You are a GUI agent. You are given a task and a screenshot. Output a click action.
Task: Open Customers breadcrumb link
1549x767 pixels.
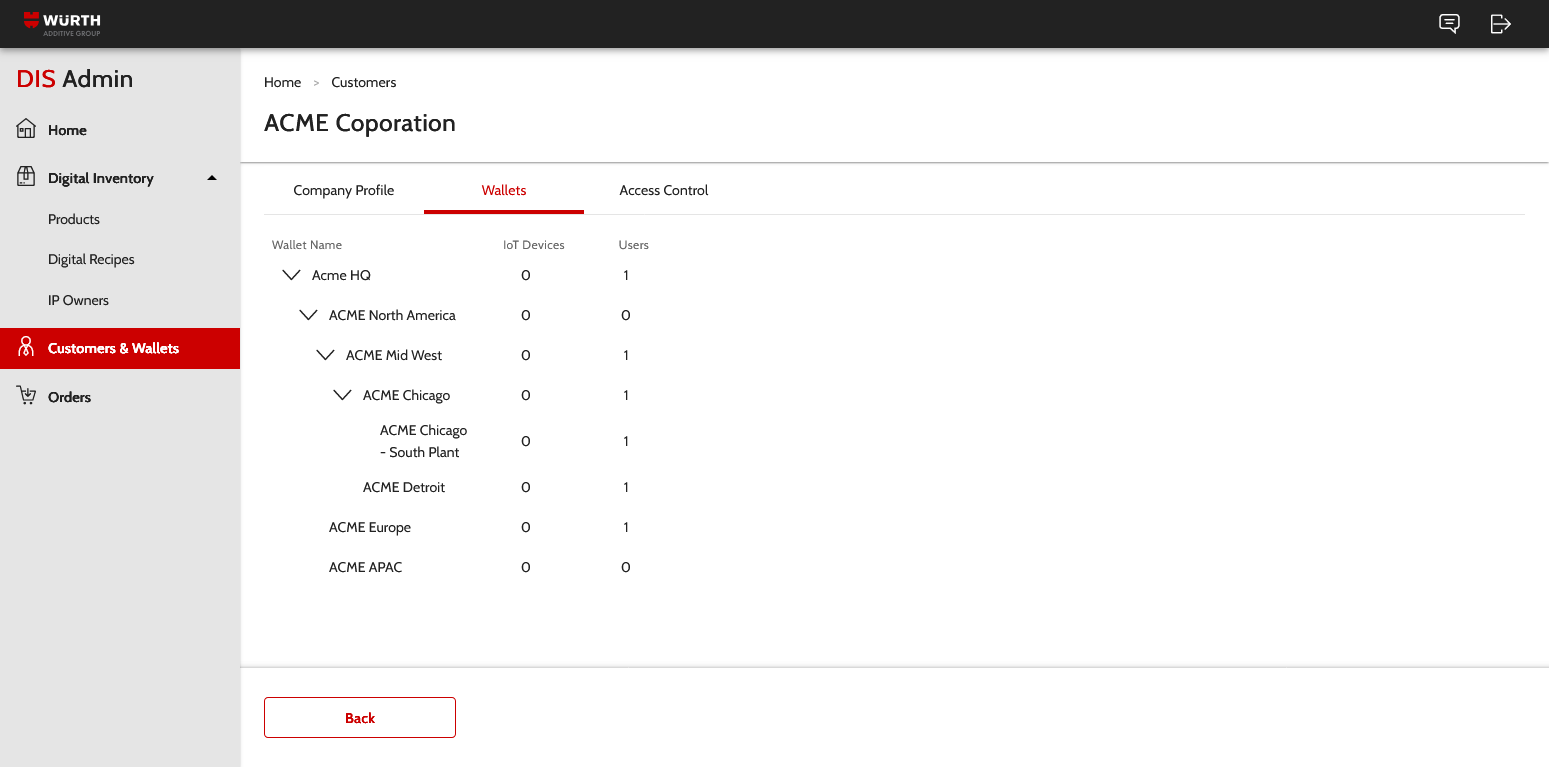click(363, 82)
